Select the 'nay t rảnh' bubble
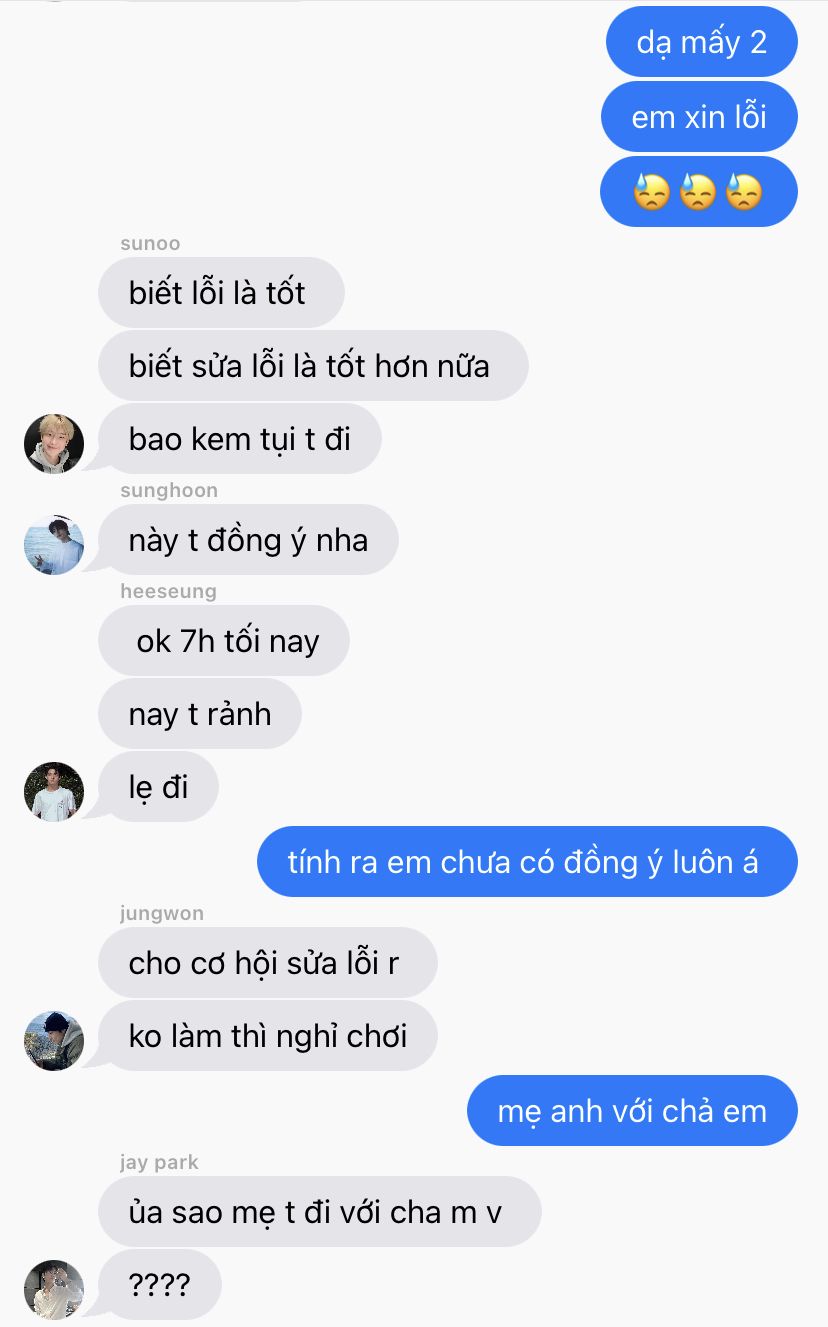Viewport: 828px width, 1327px height. point(200,714)
